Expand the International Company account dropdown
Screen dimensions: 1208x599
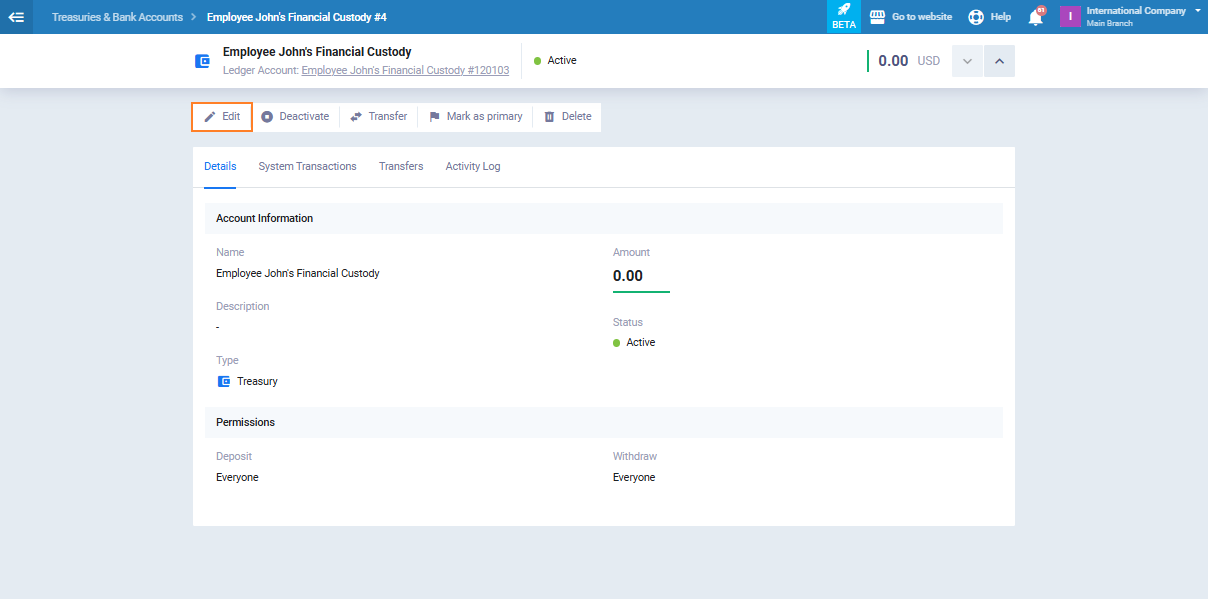1198,10
